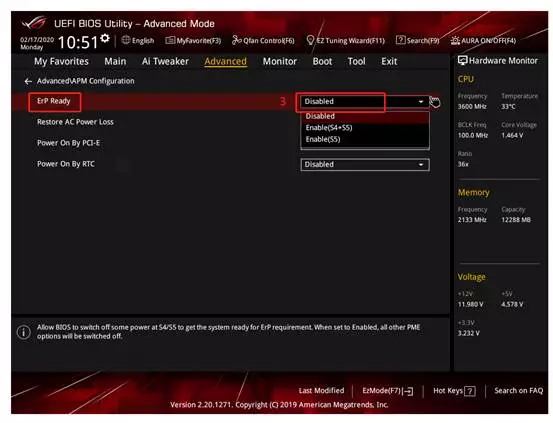Switch to the Main tab
This screenshot has height=423, width=553.
click(x=115, y=61)
